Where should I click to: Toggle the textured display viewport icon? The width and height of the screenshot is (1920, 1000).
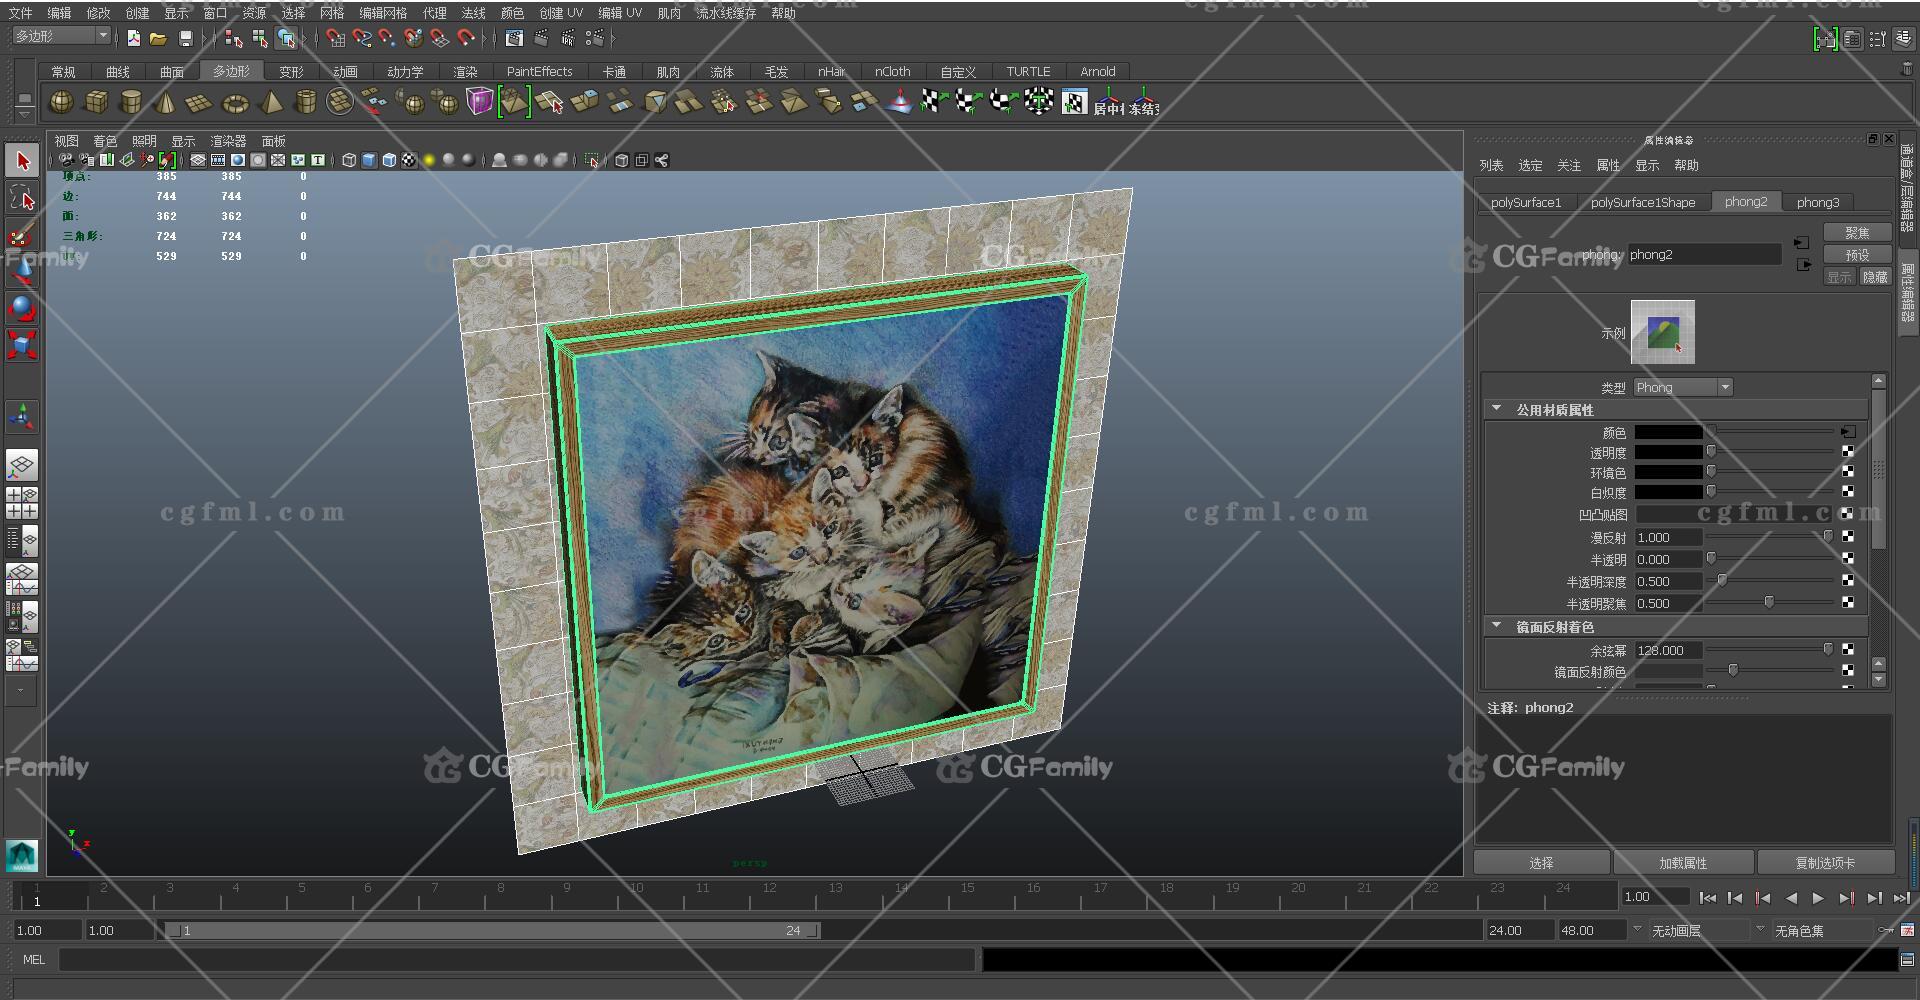point(408,160)
